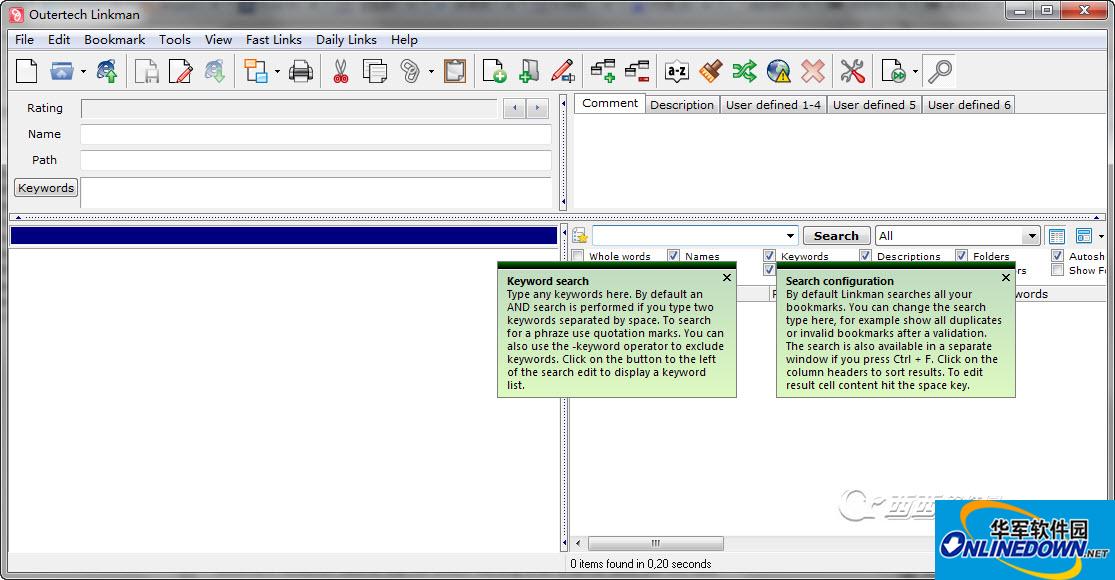The height and width of the screenshot is (580, 1115).
Task: Create a new blank database
Action: click(26, 71)
